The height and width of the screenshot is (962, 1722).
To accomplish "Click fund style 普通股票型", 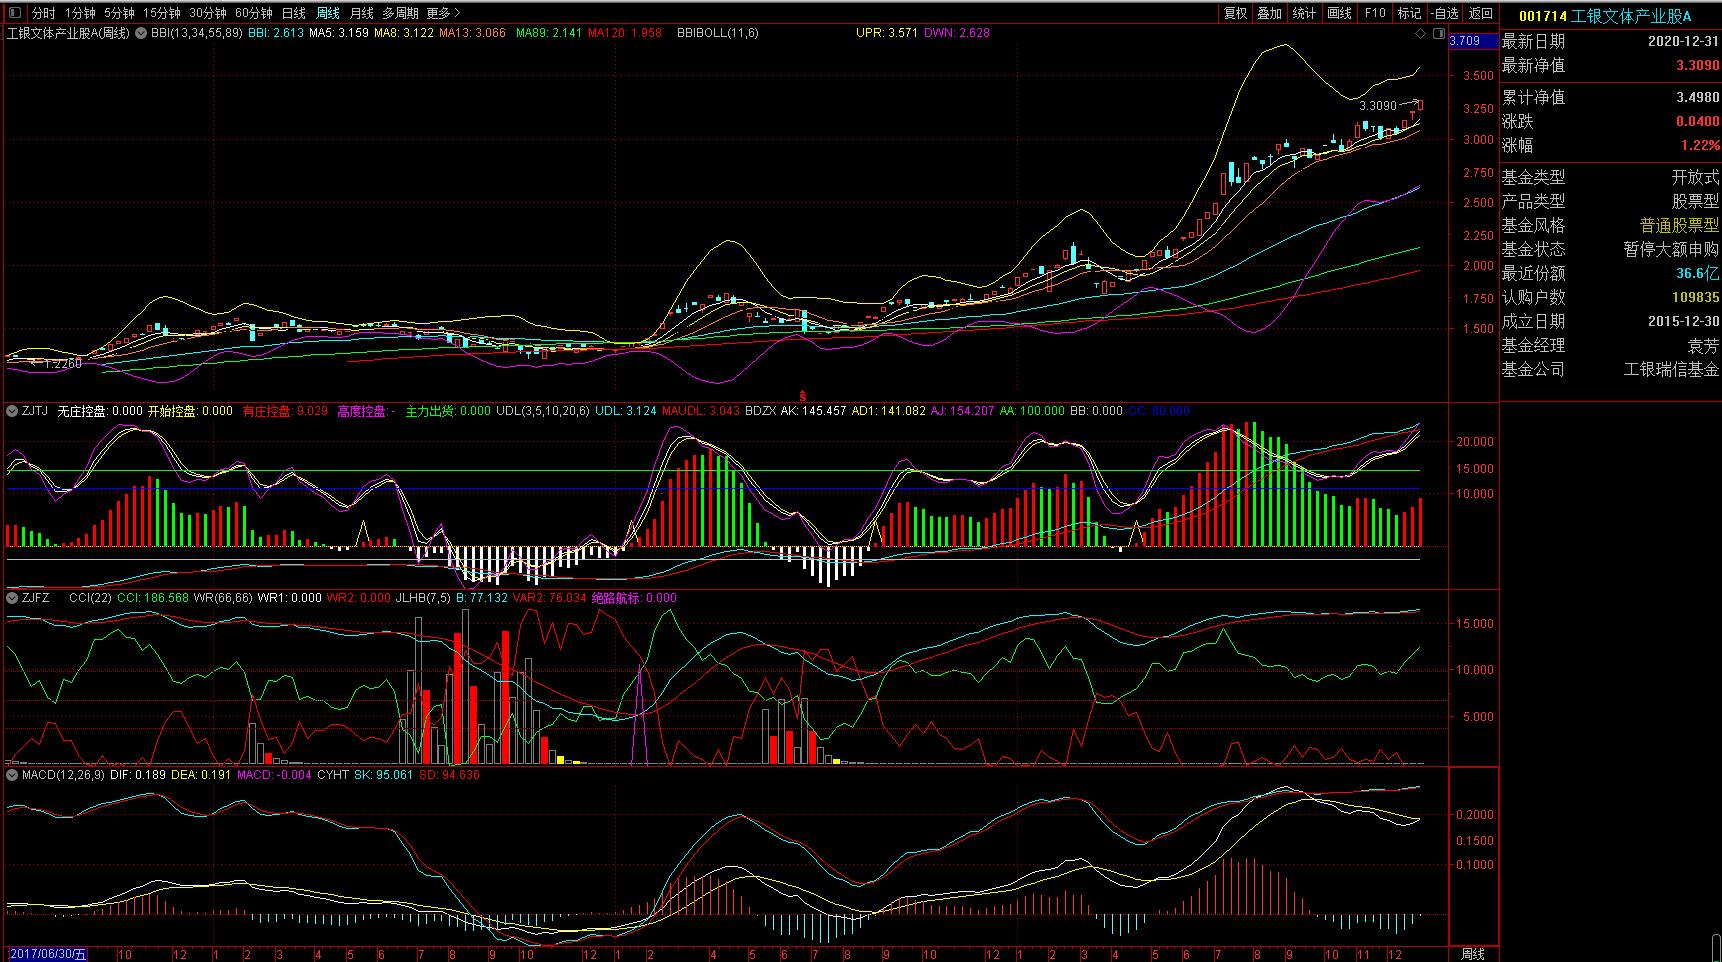I will click(1680, 226).
